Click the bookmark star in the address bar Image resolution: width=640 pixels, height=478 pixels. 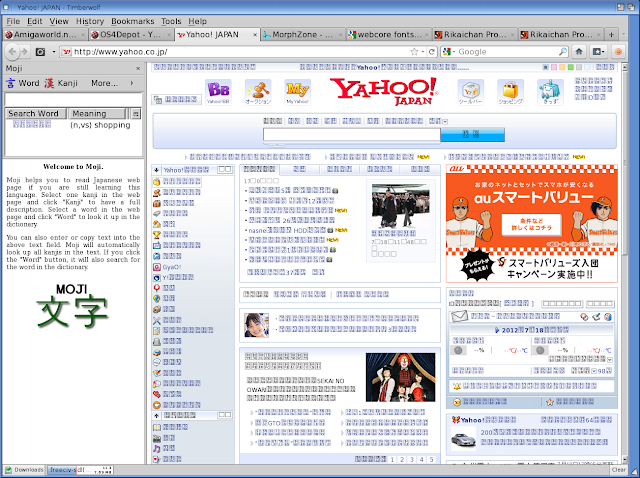click(x=414, y=51)
